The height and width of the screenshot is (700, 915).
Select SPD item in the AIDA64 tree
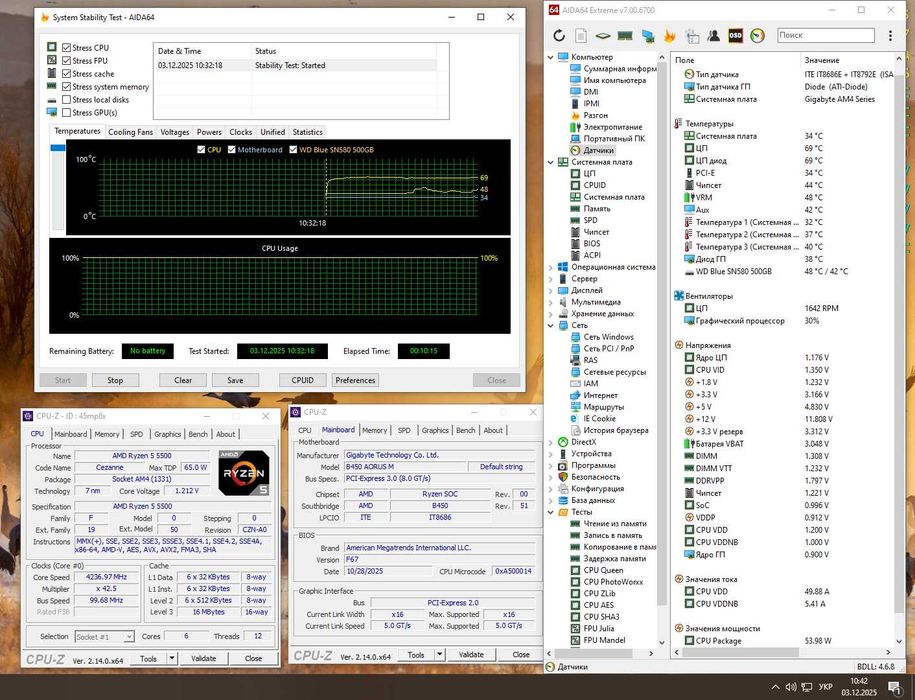590,220
